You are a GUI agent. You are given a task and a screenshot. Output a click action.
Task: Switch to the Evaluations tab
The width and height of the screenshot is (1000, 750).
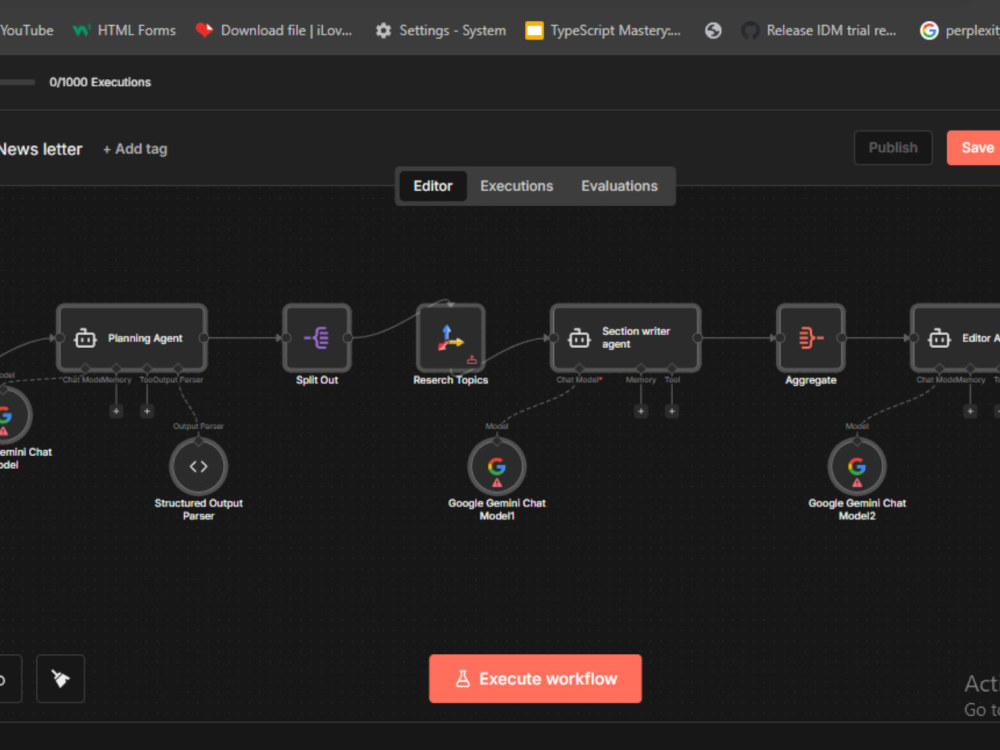point(619,186)
